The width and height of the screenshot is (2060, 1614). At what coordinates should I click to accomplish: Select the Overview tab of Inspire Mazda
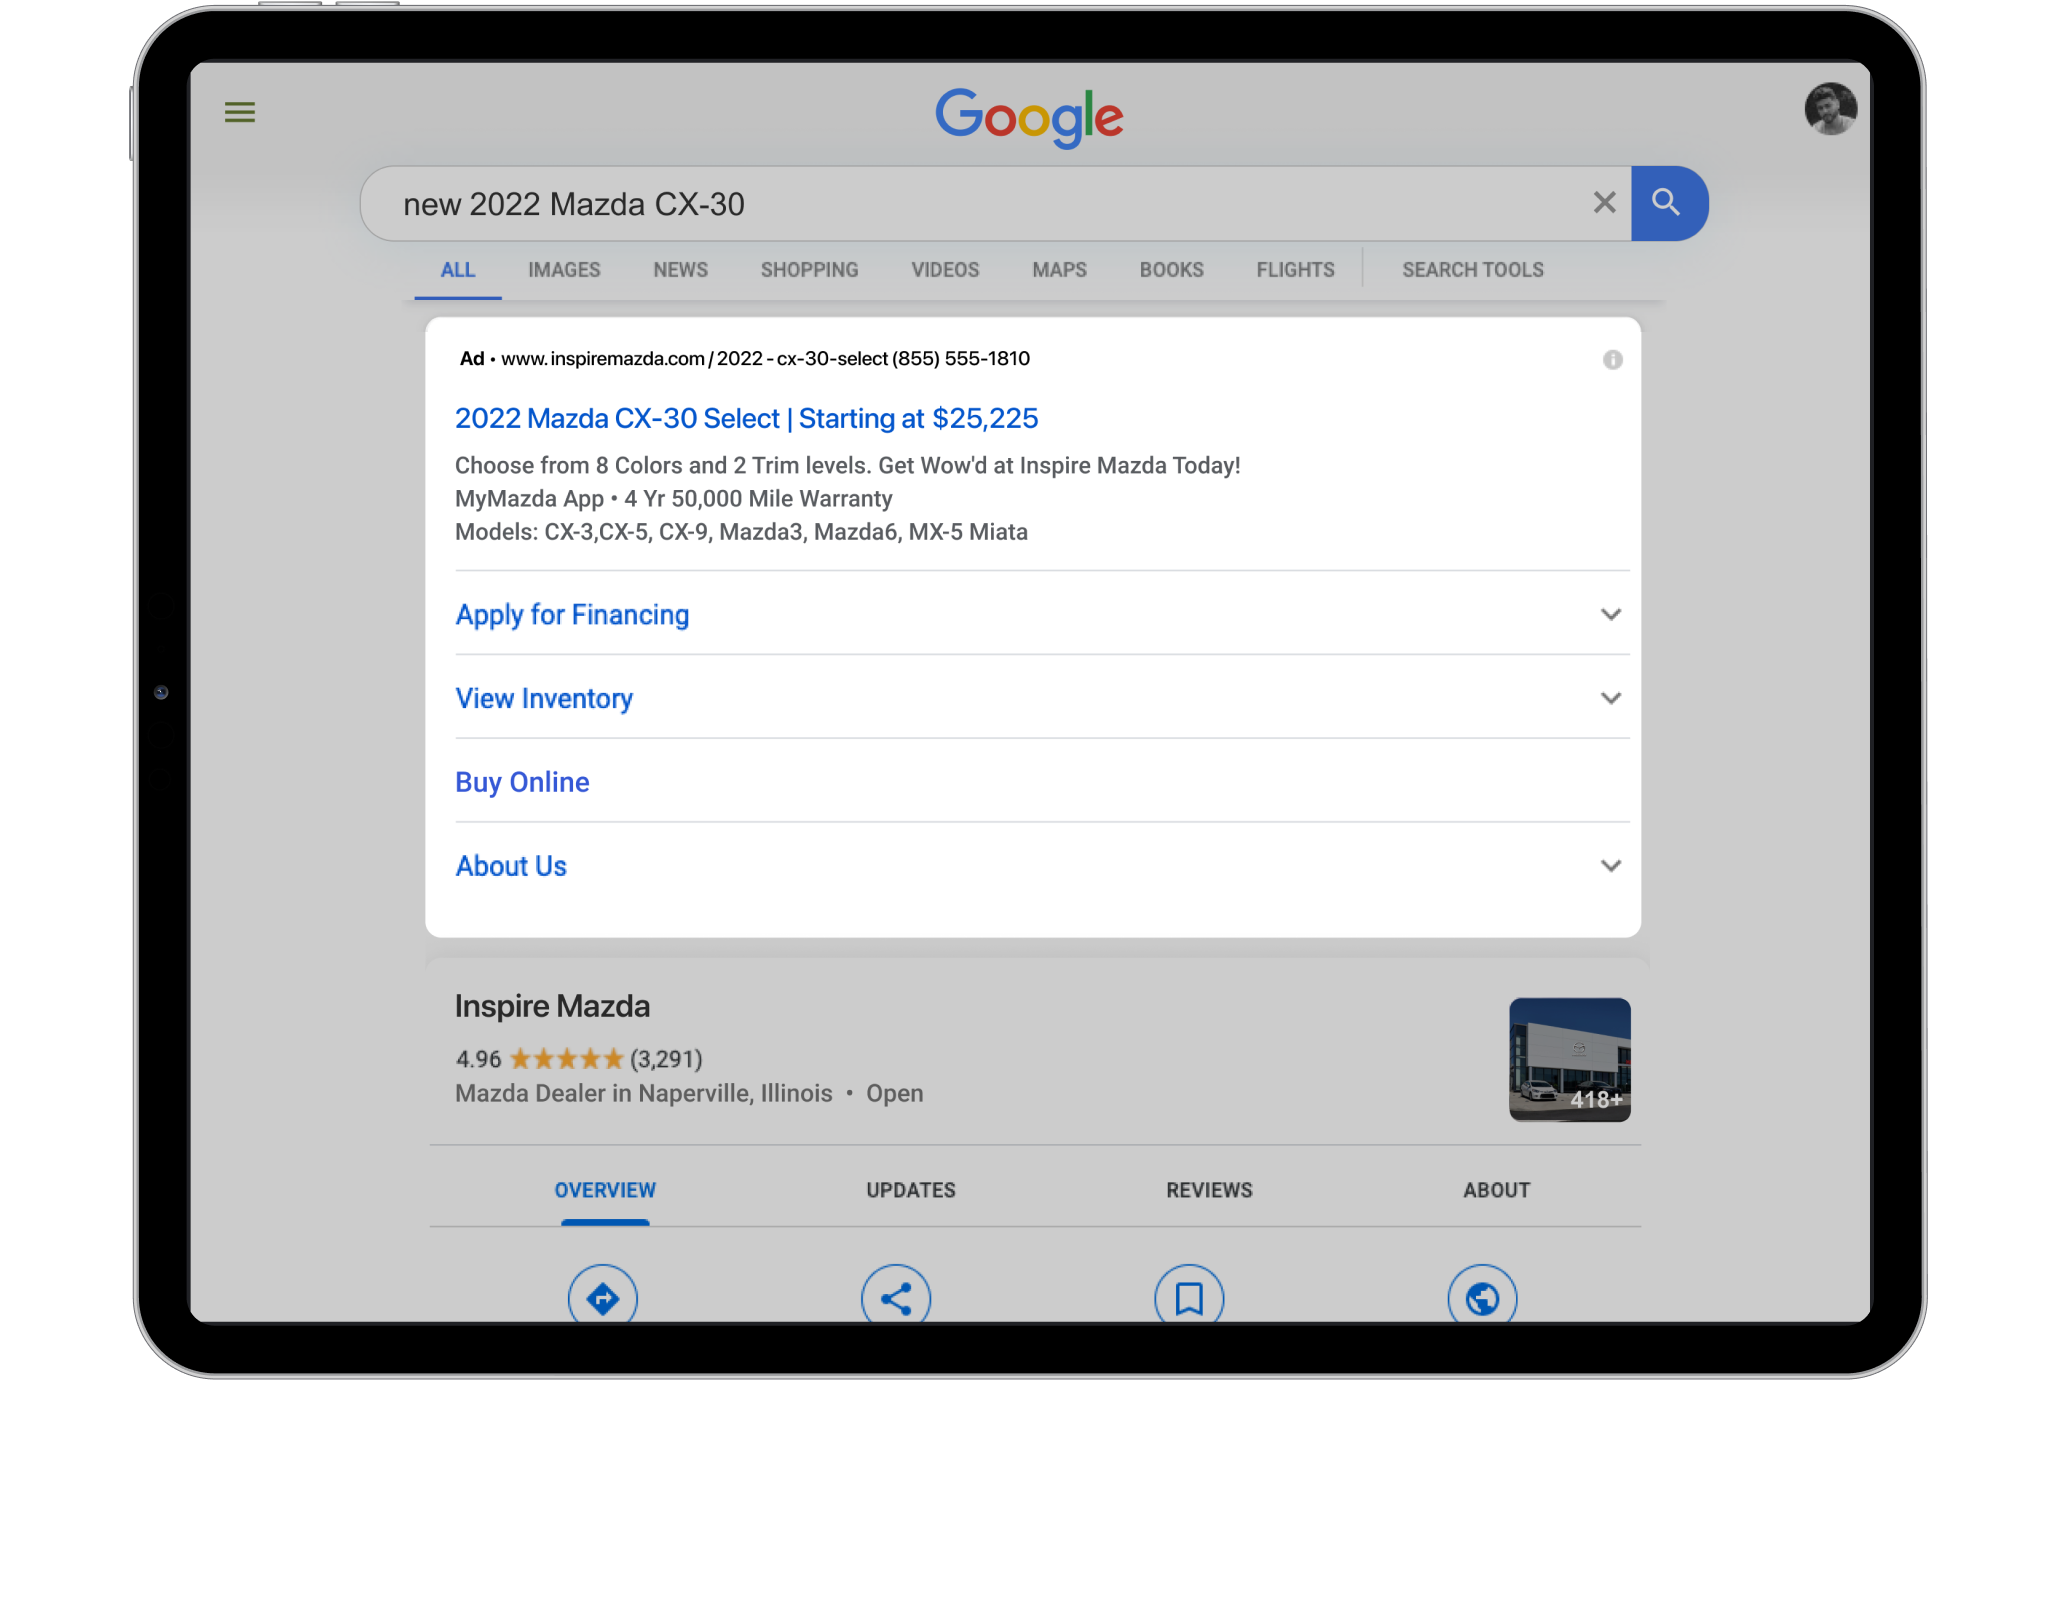click(x=605, y=1190)
